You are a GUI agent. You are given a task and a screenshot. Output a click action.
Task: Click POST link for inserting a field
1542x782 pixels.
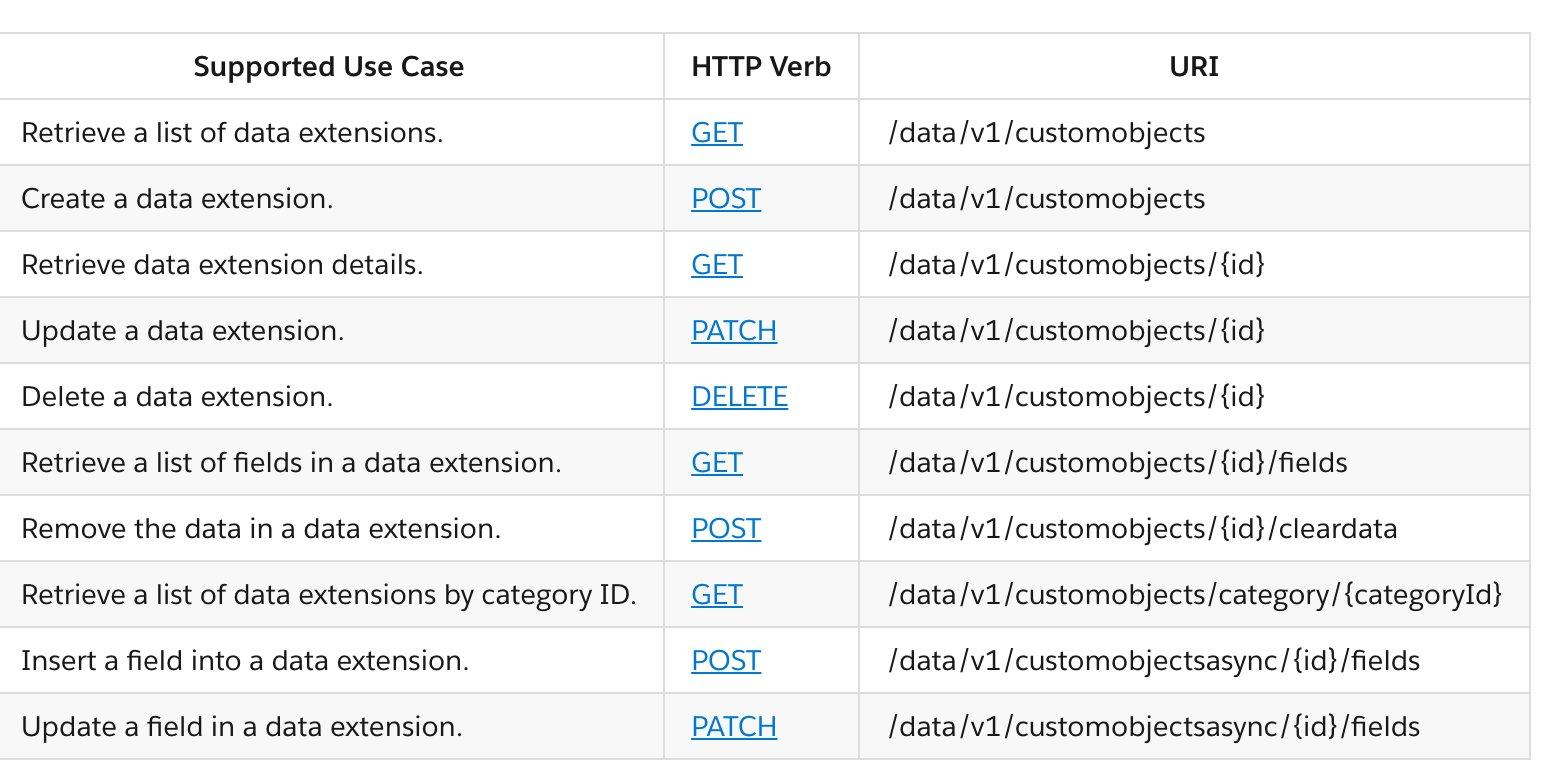[725, 661]
